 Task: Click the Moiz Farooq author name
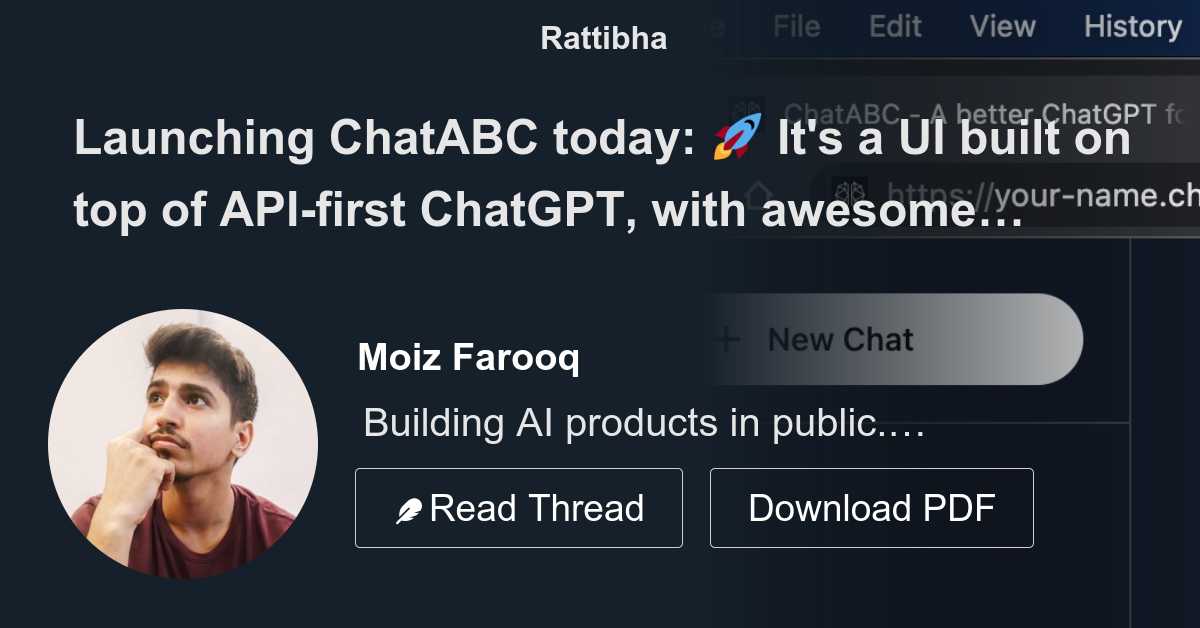[470, 357]
